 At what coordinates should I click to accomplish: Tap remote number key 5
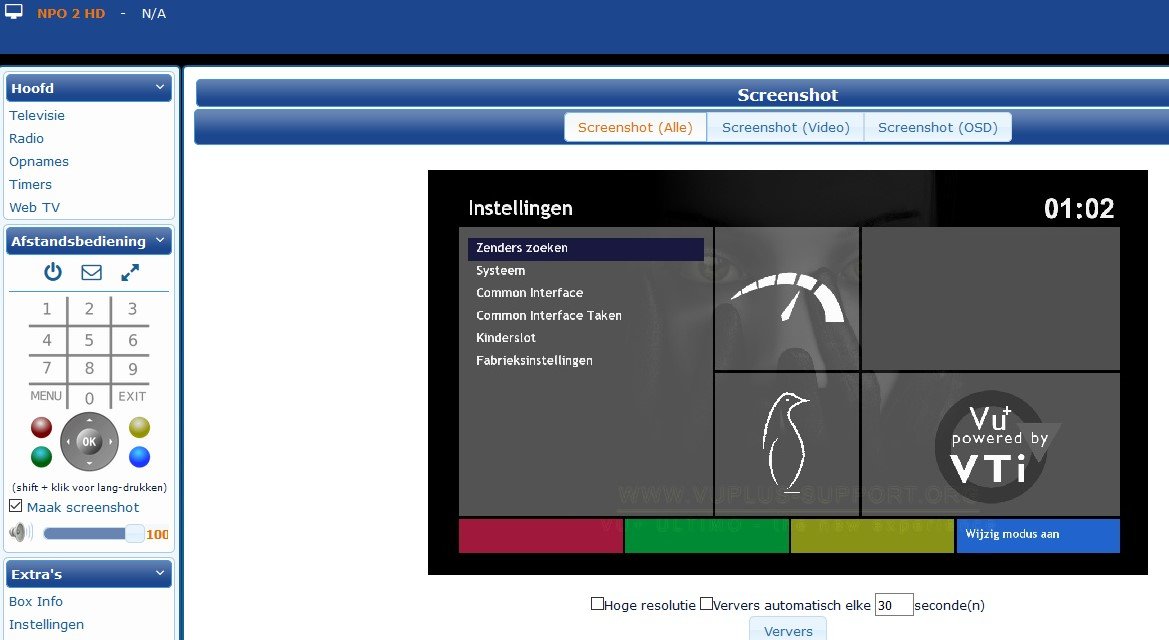pyautogui.click(x=89, y=340)
